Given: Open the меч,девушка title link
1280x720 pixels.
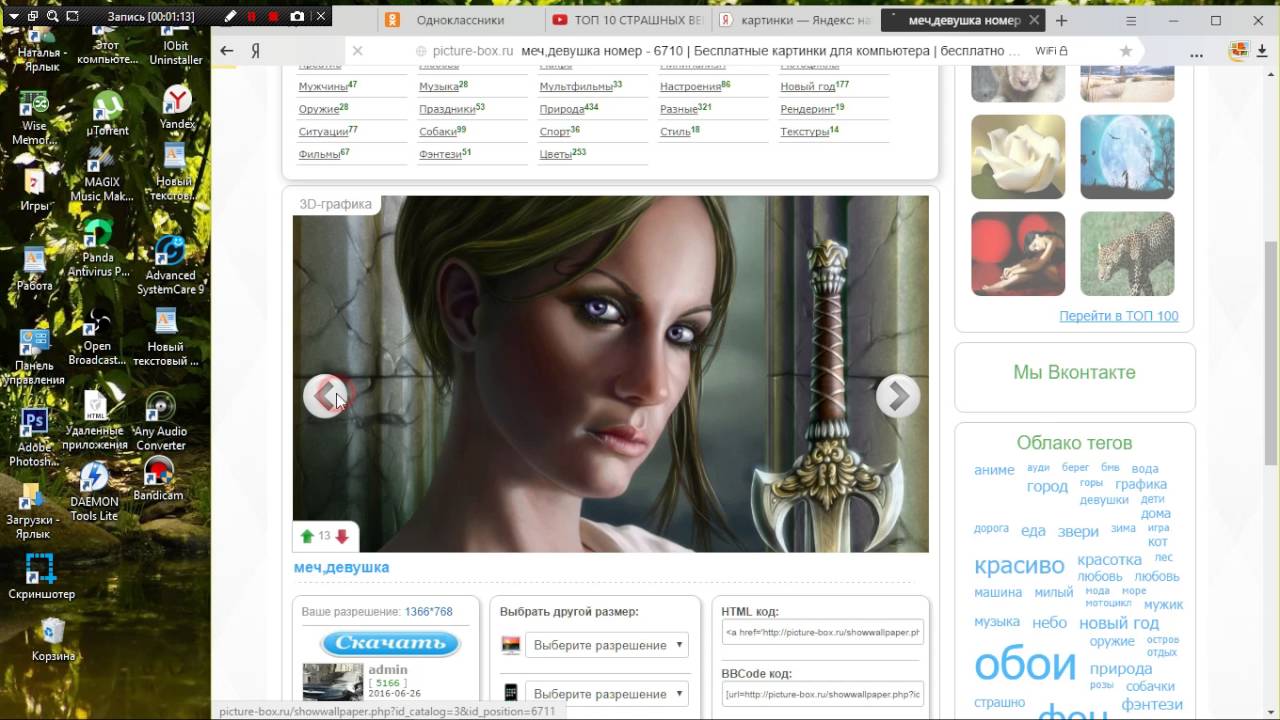Looking at the screenshot, I should [341, 567].
